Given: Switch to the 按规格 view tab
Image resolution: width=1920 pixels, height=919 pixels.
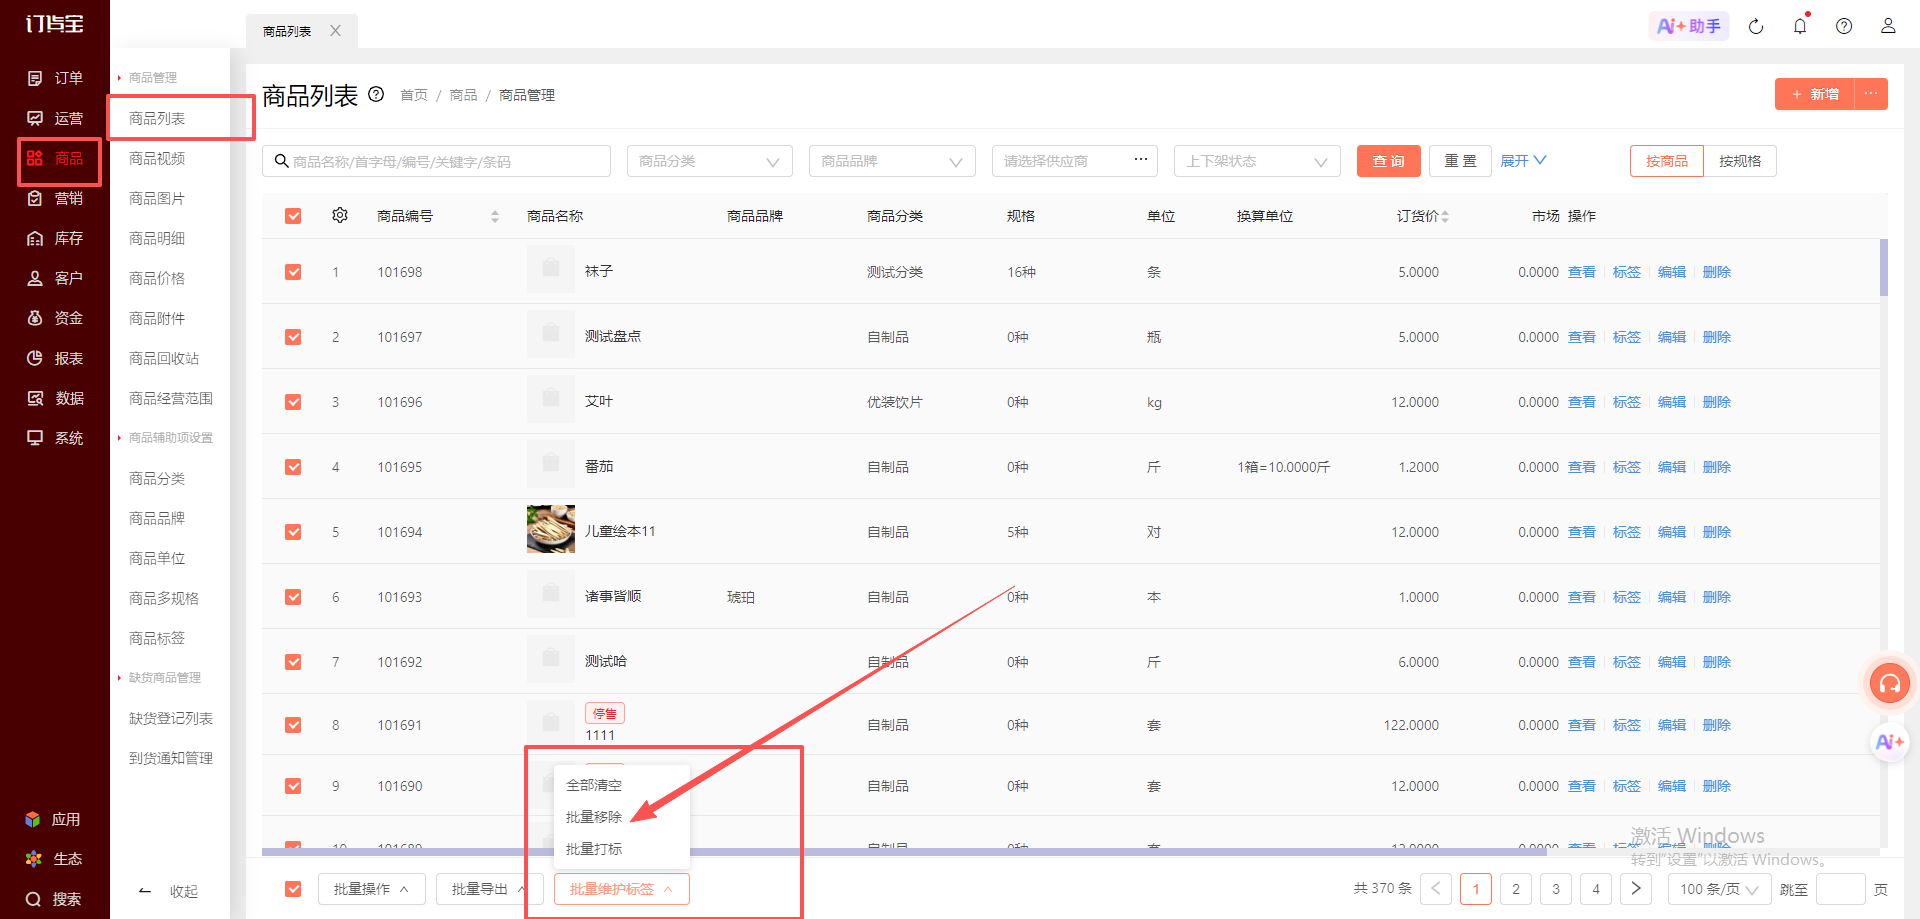Looking at the screenshot, I should [x=1740, y=161].
